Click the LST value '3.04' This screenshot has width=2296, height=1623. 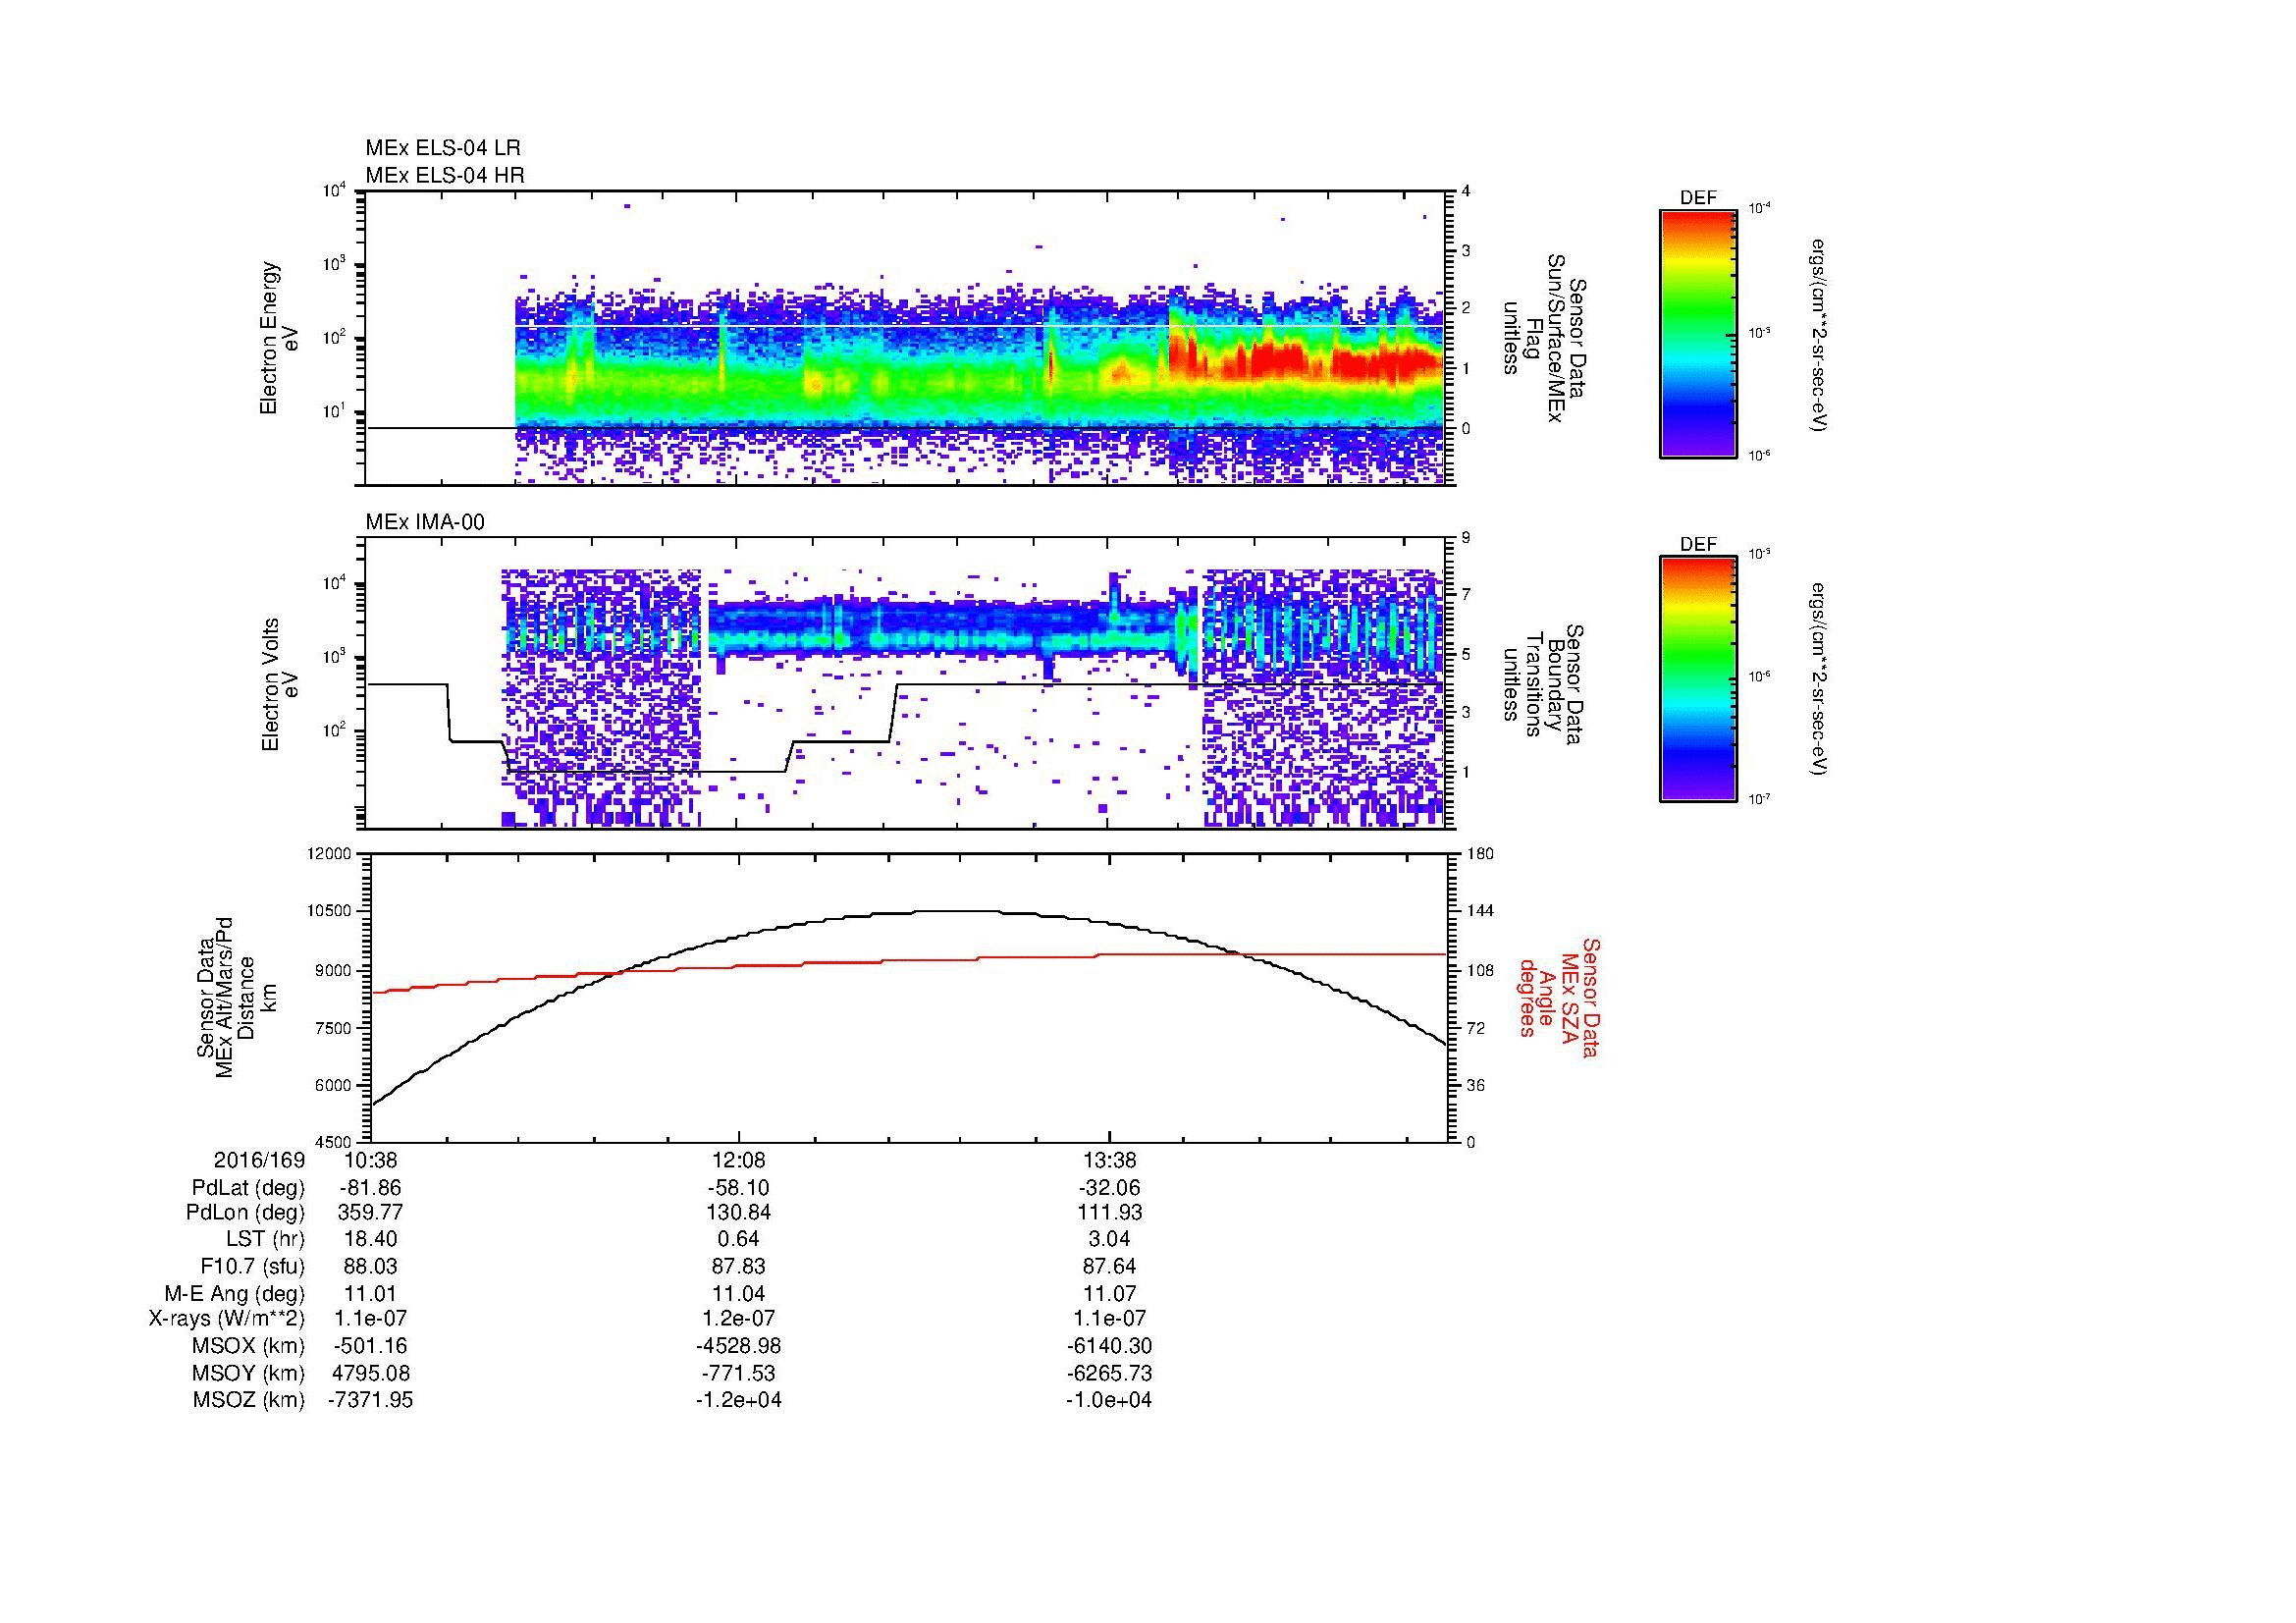(1109, 1240)
